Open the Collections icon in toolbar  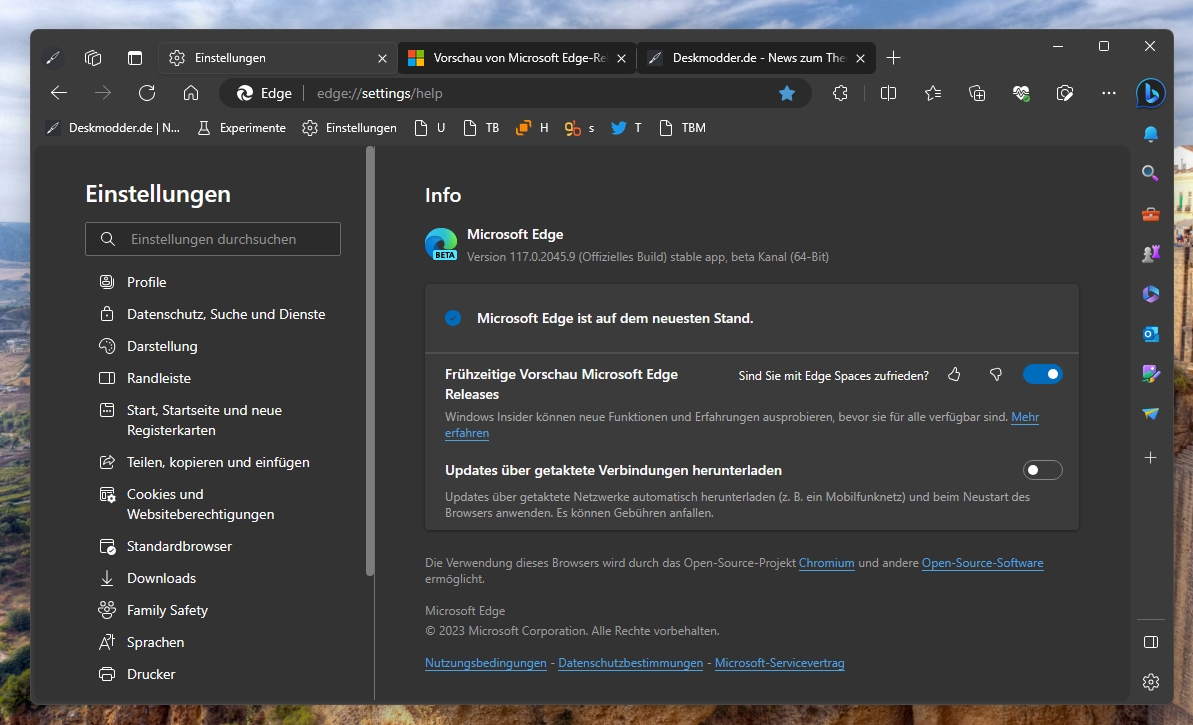tap(977, 93)
